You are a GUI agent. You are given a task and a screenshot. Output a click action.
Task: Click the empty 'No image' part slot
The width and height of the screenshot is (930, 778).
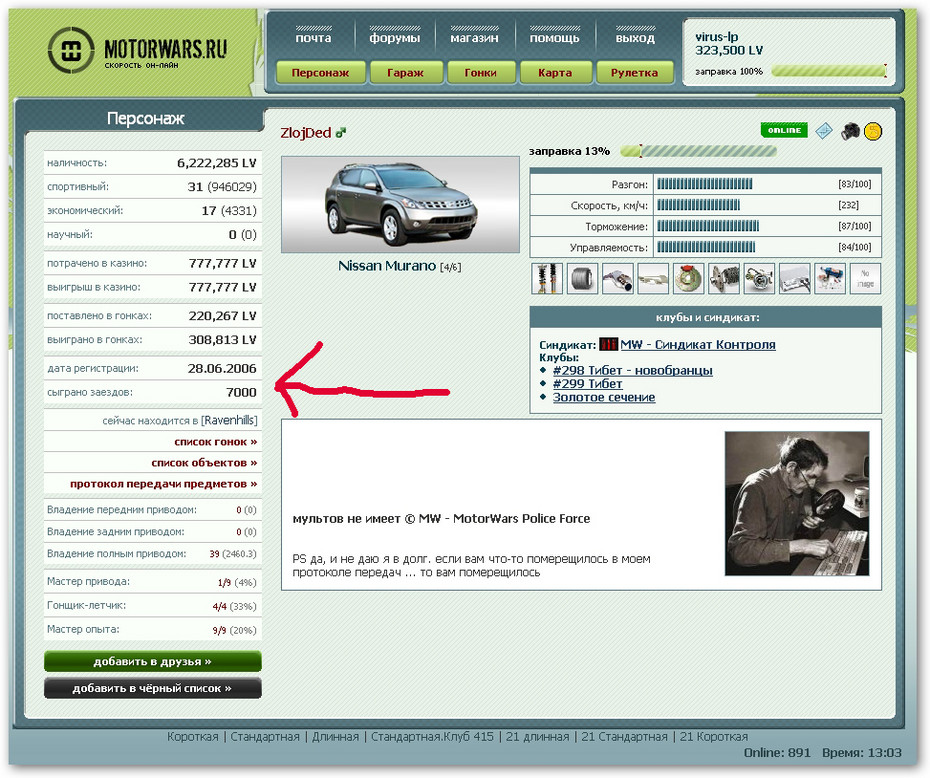865,279
